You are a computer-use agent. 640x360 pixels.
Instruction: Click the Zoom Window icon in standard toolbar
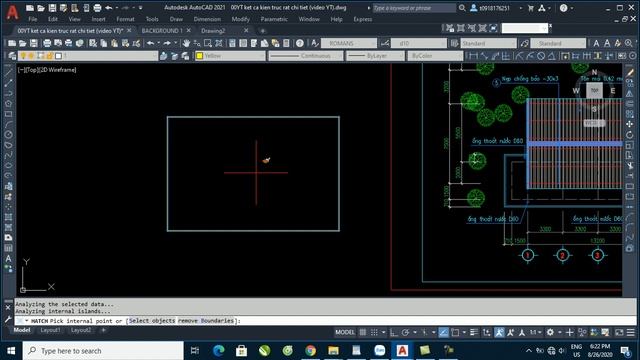point(208,43)
